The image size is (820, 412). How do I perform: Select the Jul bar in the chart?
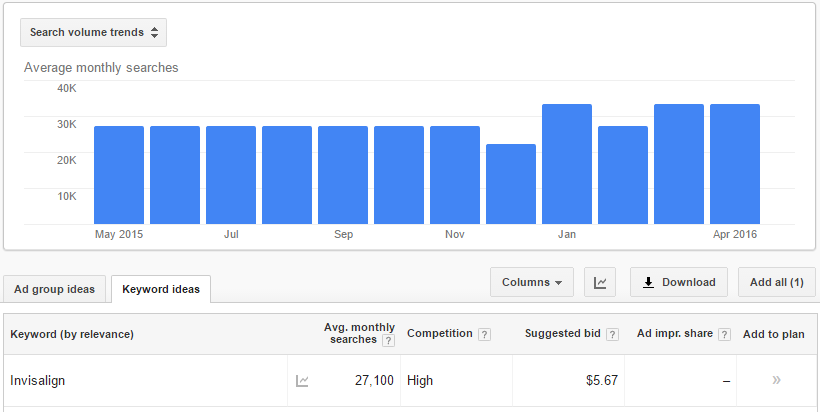tap(231, 175)
